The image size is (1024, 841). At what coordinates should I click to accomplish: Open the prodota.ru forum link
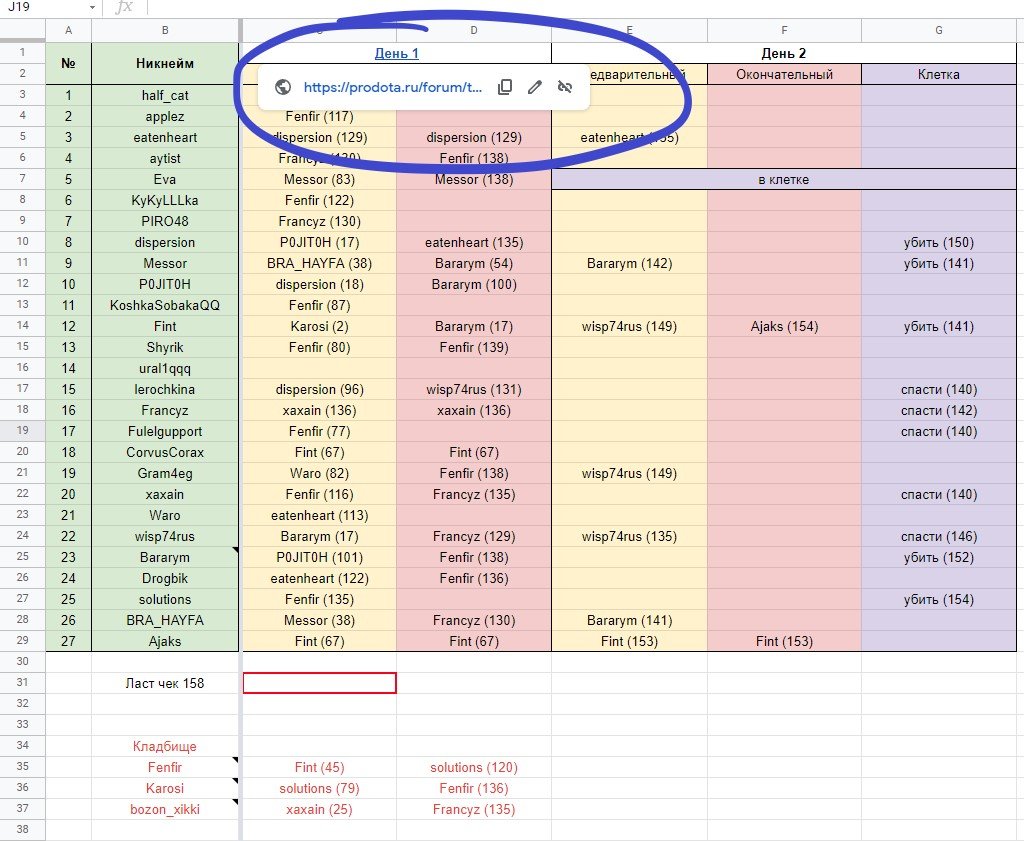click(x=393, y=88)
